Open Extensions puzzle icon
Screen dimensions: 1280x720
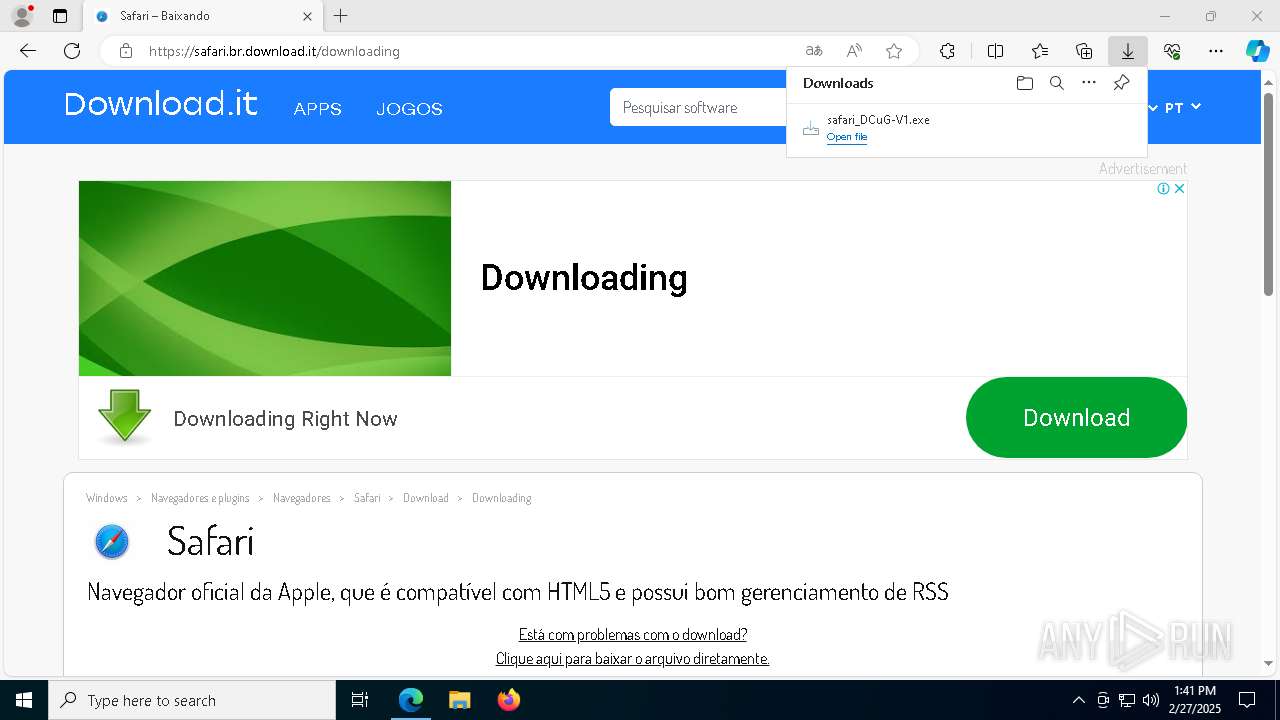[947, 51]
